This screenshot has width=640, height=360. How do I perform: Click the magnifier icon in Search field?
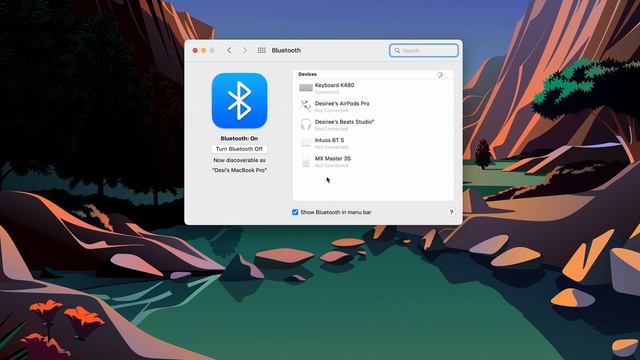click(x=397, y=51)
